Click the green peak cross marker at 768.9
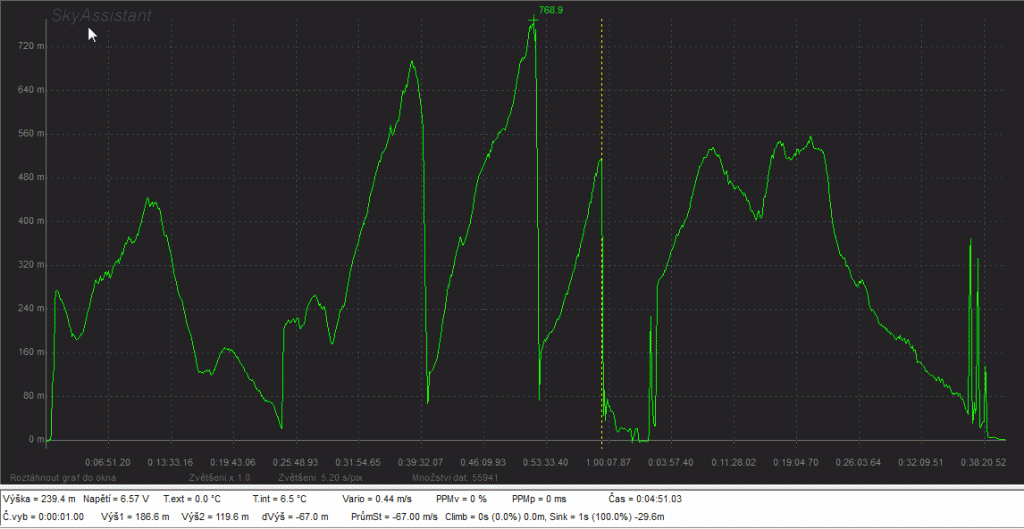The image size is (1024, 529). click(533, 20)
